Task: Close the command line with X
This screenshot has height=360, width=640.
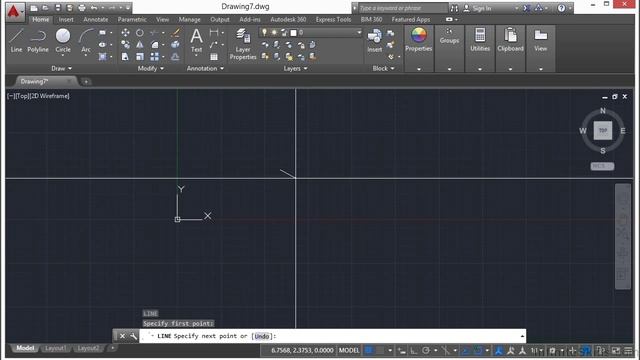Action: 122,336
